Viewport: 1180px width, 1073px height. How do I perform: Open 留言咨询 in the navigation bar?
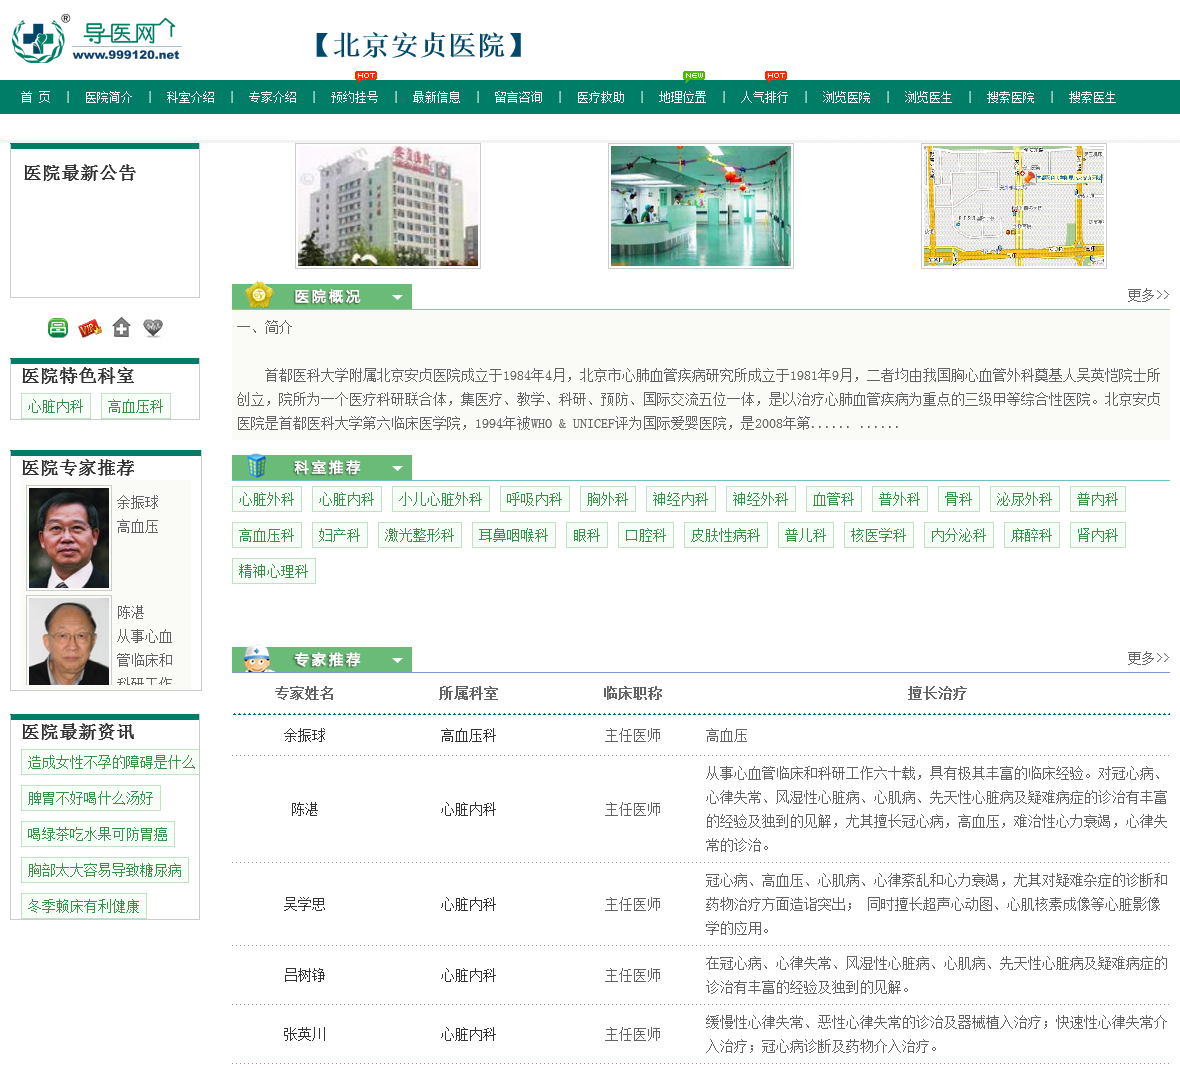coord(519,97)
